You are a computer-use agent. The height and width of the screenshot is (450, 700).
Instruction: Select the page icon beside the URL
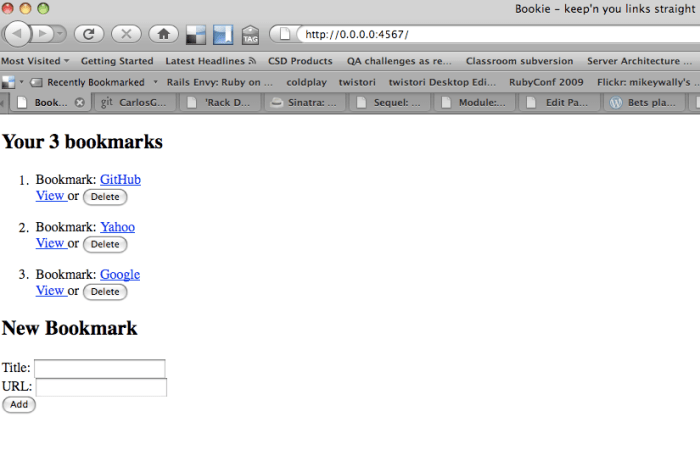(284, 34)
